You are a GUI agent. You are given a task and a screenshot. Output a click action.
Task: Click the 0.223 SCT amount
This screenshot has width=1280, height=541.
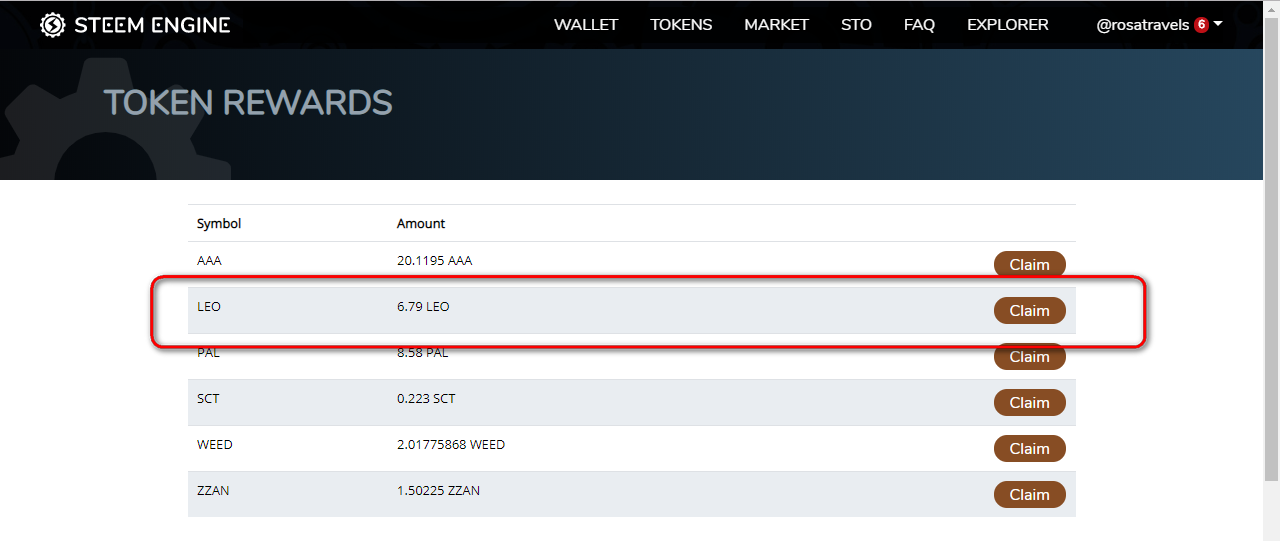[x=426, y=398]
